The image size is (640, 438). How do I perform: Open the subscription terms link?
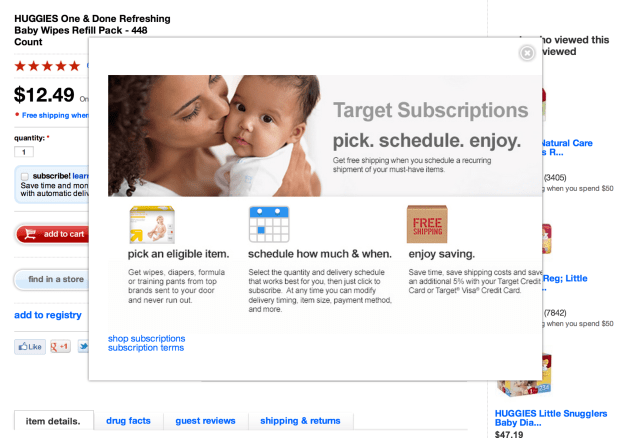tap(146, 348)
